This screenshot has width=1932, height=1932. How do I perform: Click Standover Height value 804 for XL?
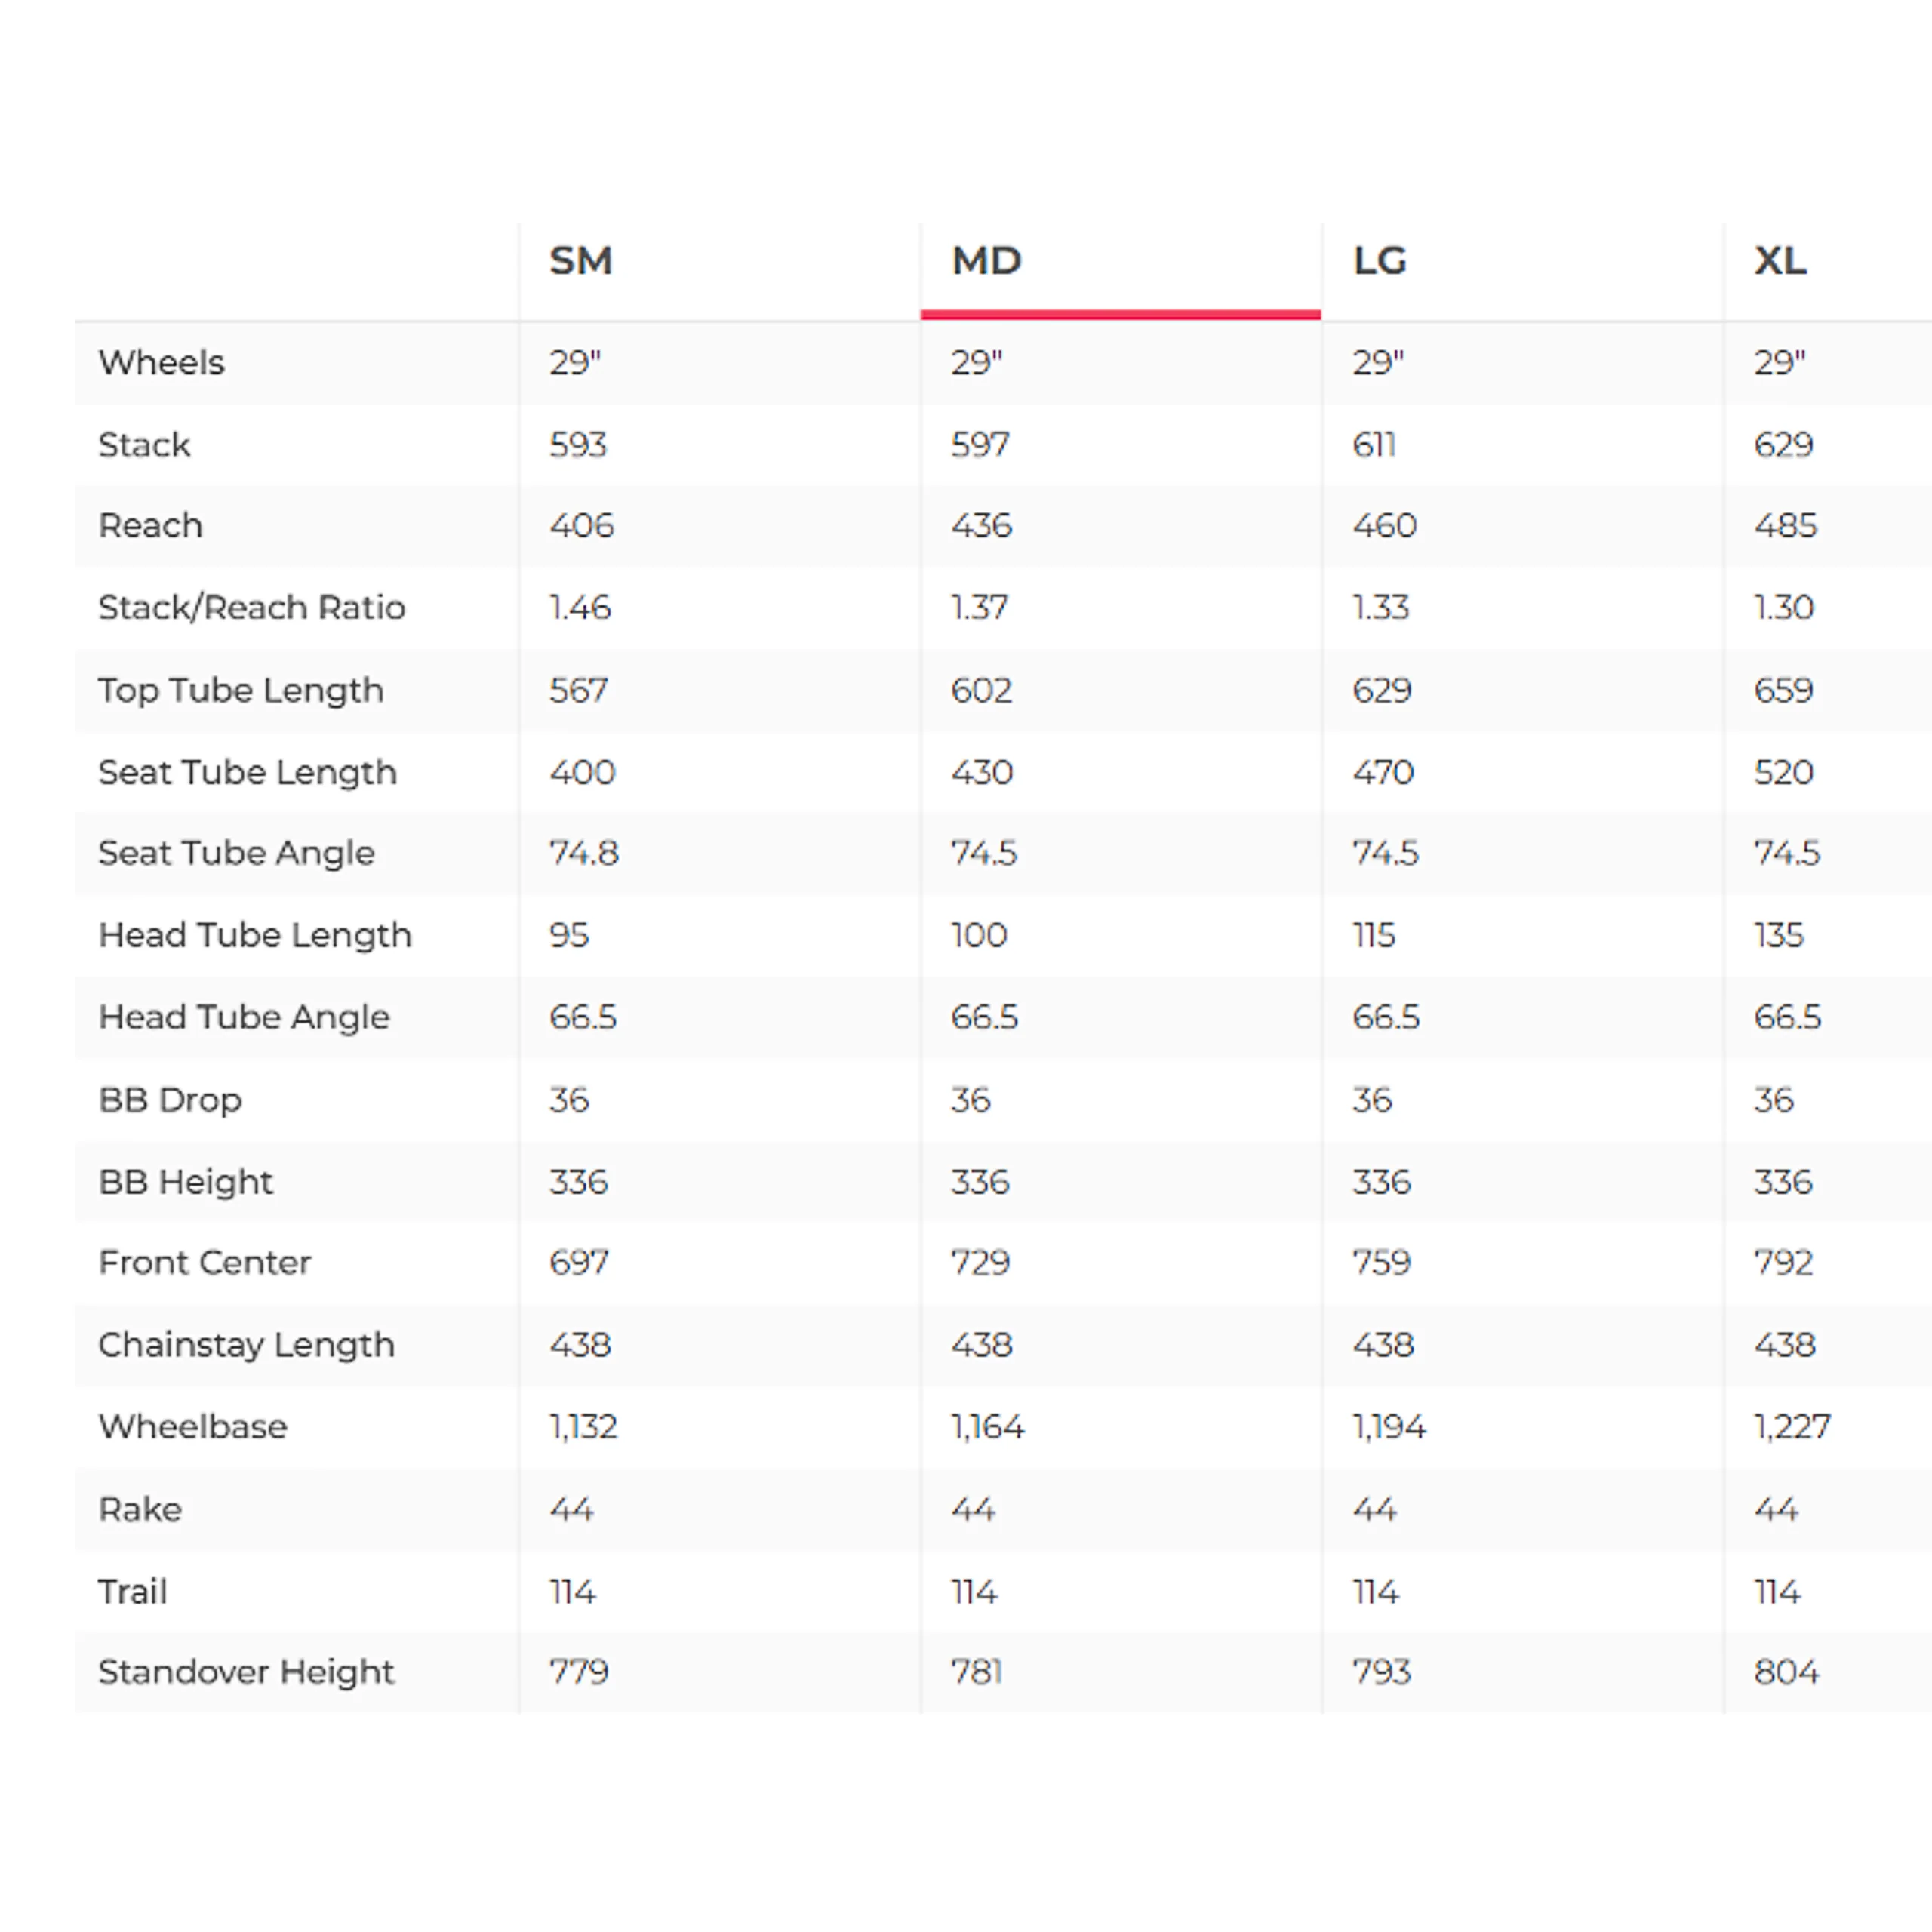pos(1786,1672)
